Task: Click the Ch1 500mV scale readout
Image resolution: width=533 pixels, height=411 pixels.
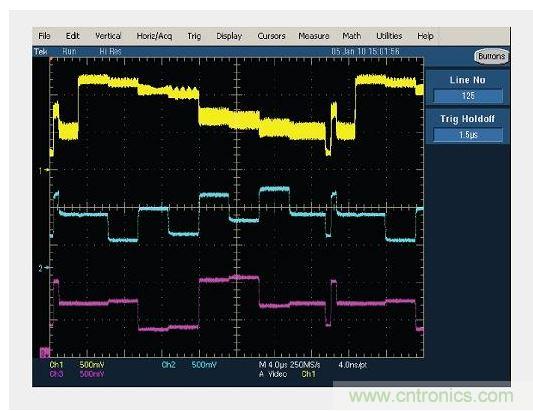Action: pos(77,365)
